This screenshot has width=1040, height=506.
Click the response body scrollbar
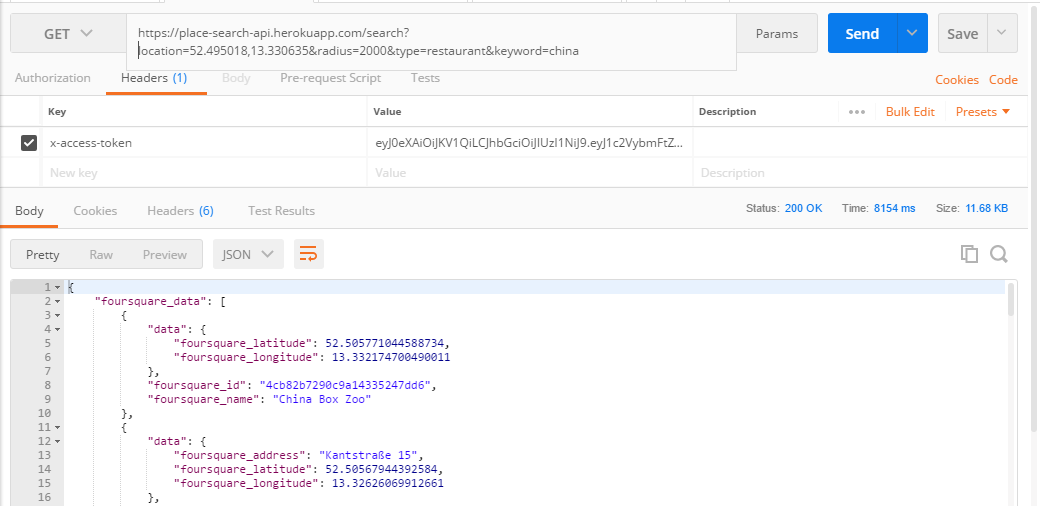1011,298
